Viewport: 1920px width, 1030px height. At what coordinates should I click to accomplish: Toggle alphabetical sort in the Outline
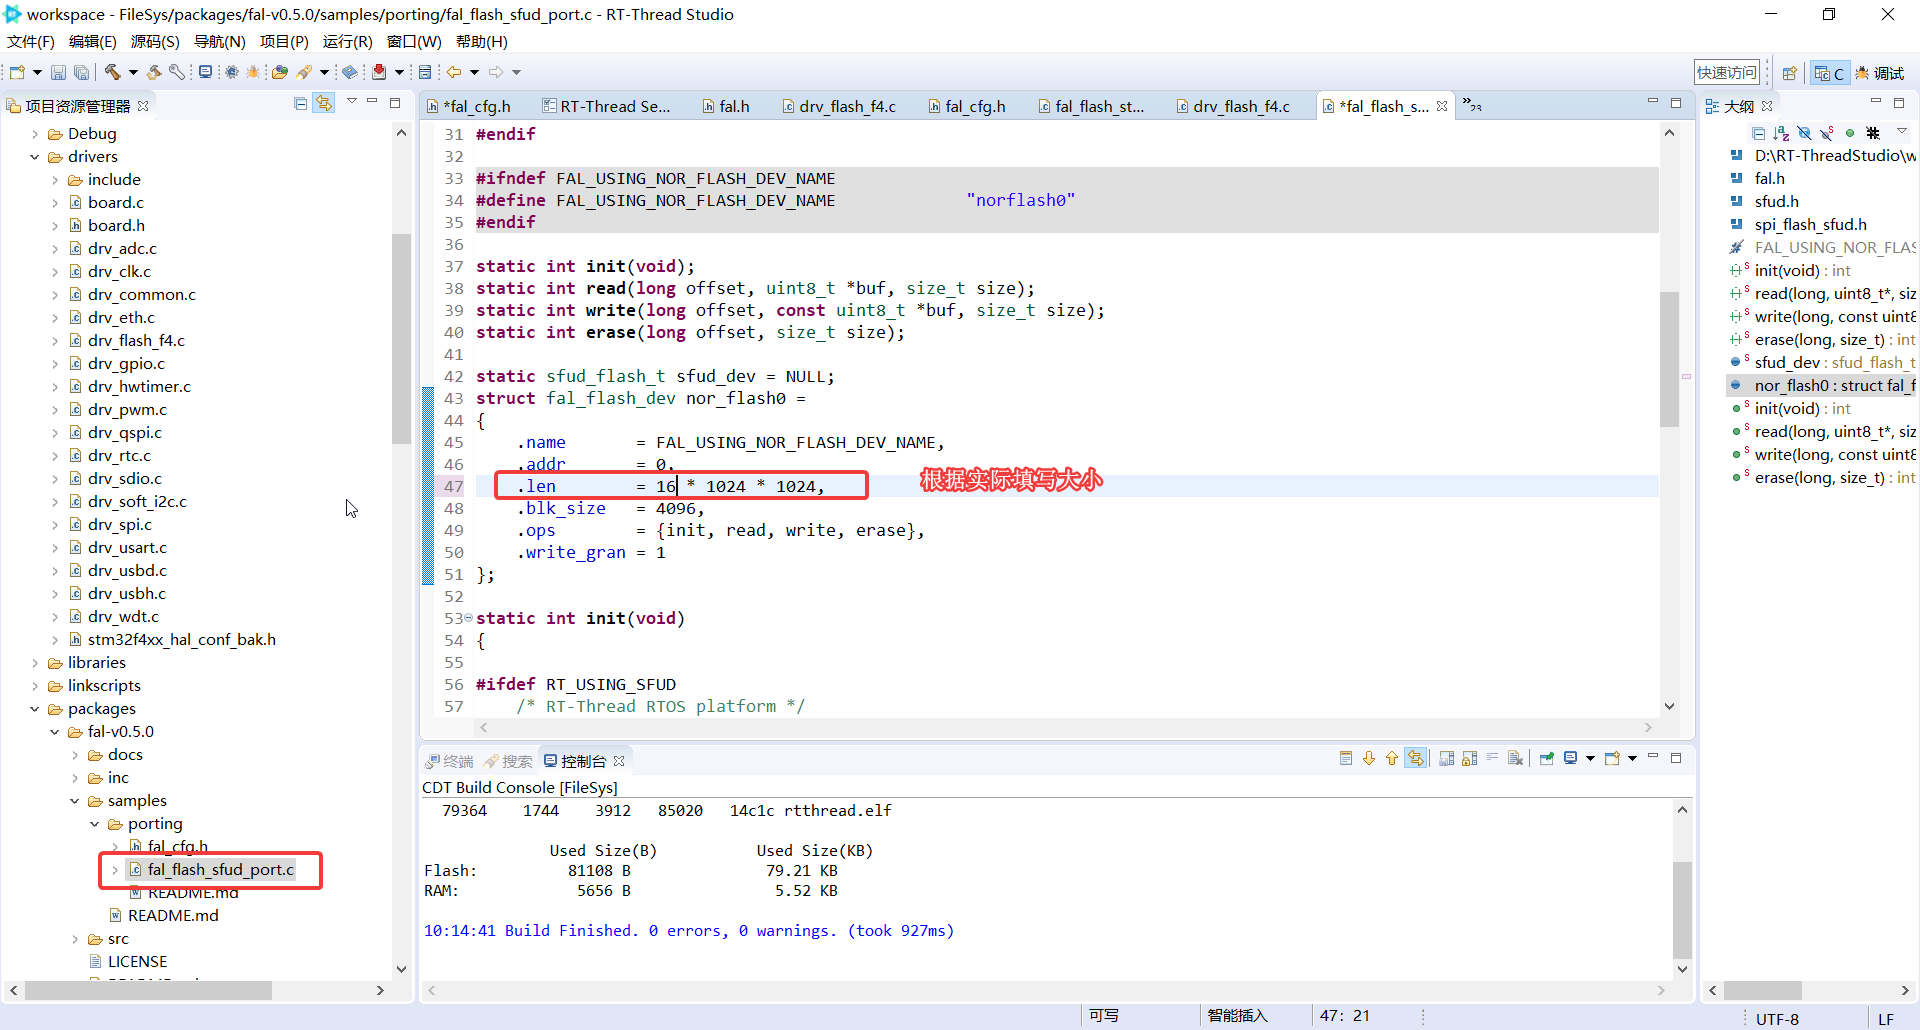(1781, 133)
